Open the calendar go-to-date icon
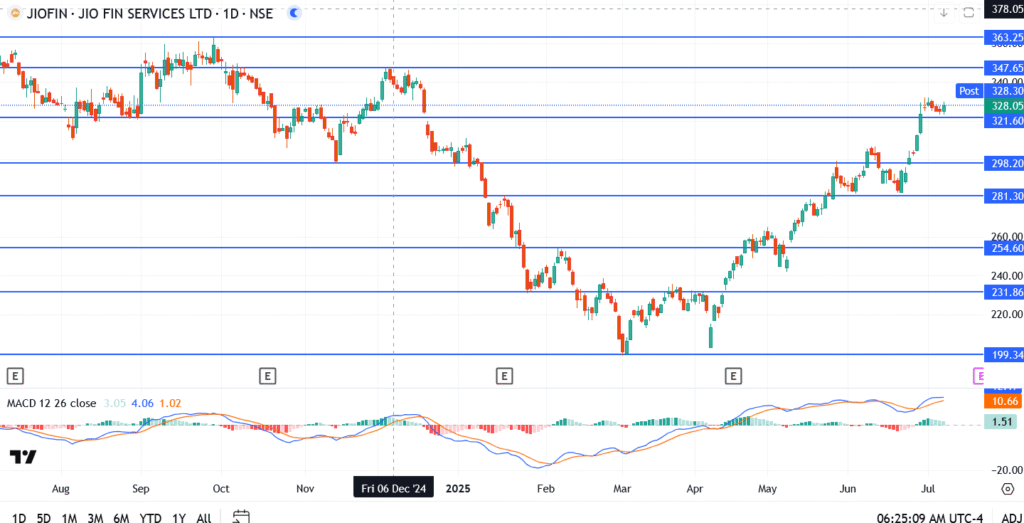The image size is (1024, 523). pyautogui.click(x=240, y=517)
